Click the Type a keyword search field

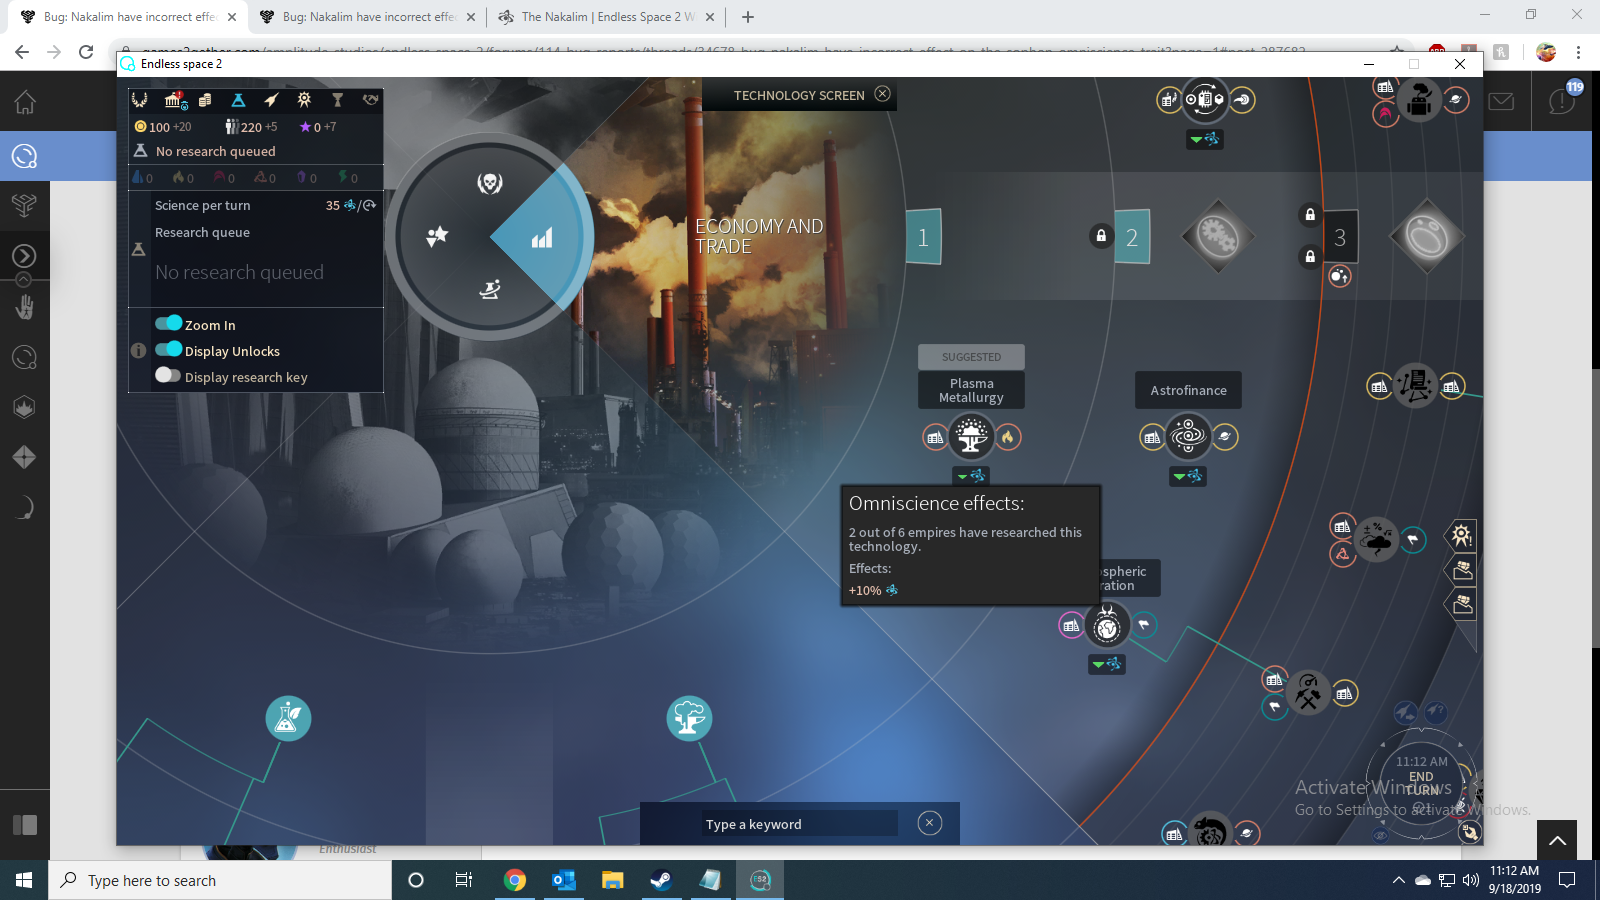[799, 824]
